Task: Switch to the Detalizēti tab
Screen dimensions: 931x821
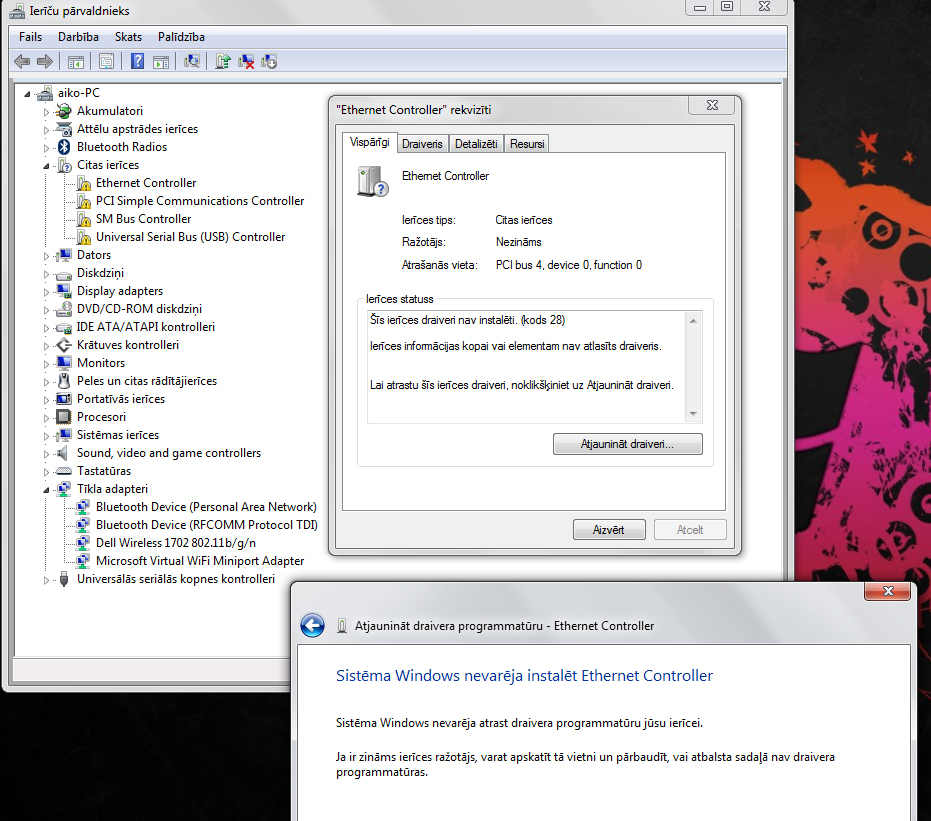Action: (476, 144)
